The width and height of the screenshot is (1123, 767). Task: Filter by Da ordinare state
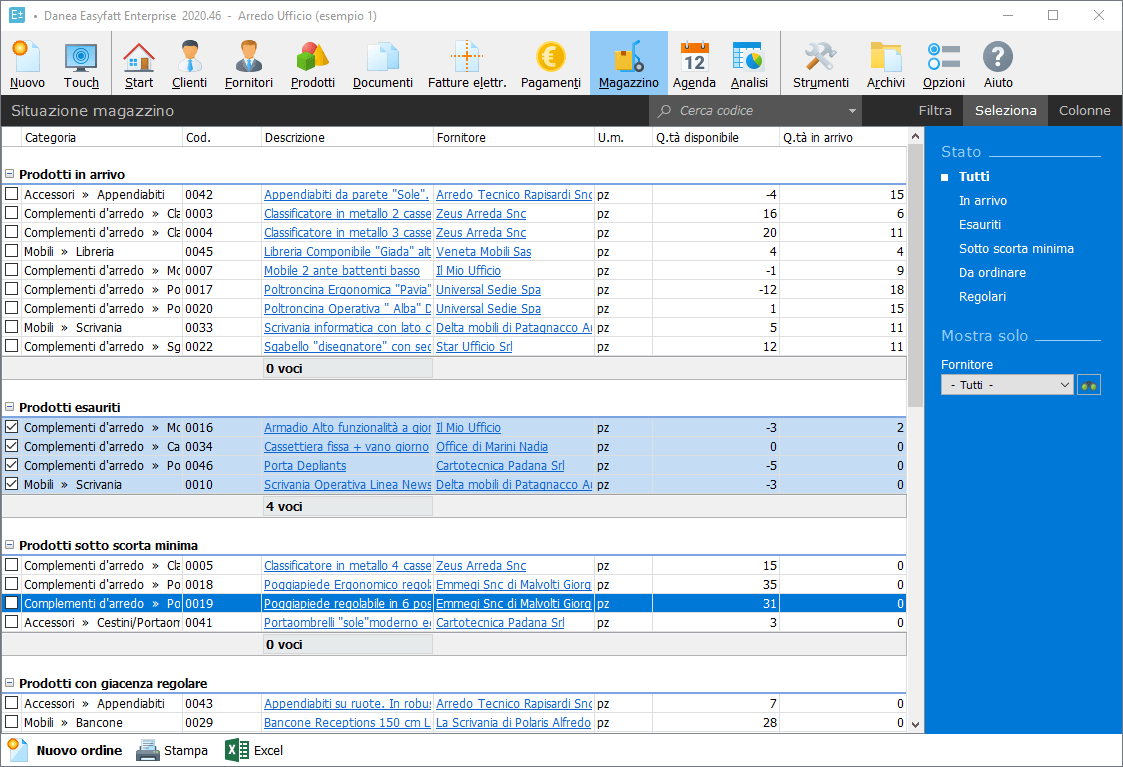coord(992,272)
